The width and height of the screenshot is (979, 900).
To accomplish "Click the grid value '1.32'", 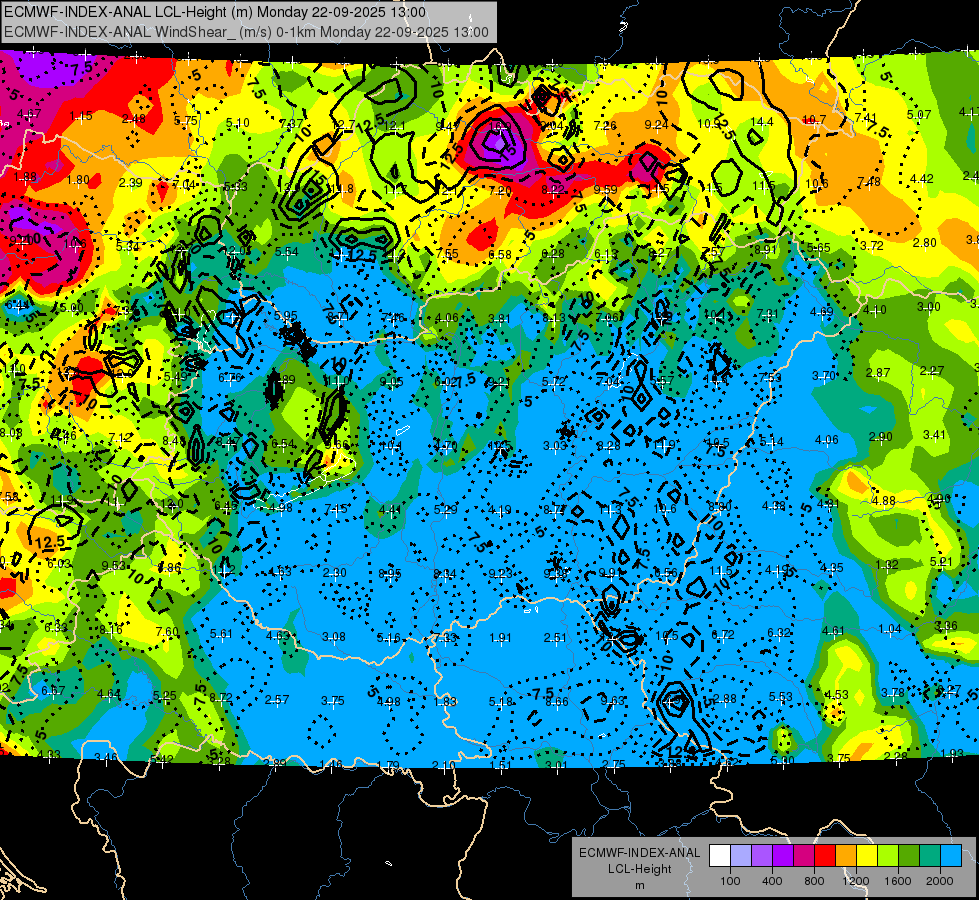I will pos(887,565).
